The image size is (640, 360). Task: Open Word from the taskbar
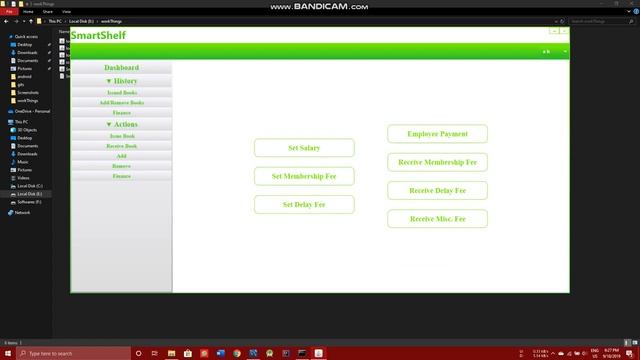point(220,353)
